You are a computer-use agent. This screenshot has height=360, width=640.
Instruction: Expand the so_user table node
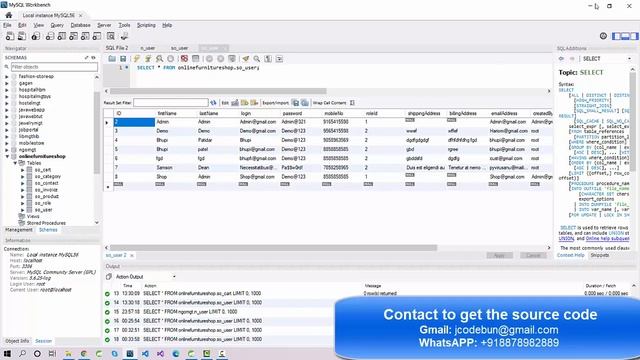pyautogui.click(x=23, y=210)
